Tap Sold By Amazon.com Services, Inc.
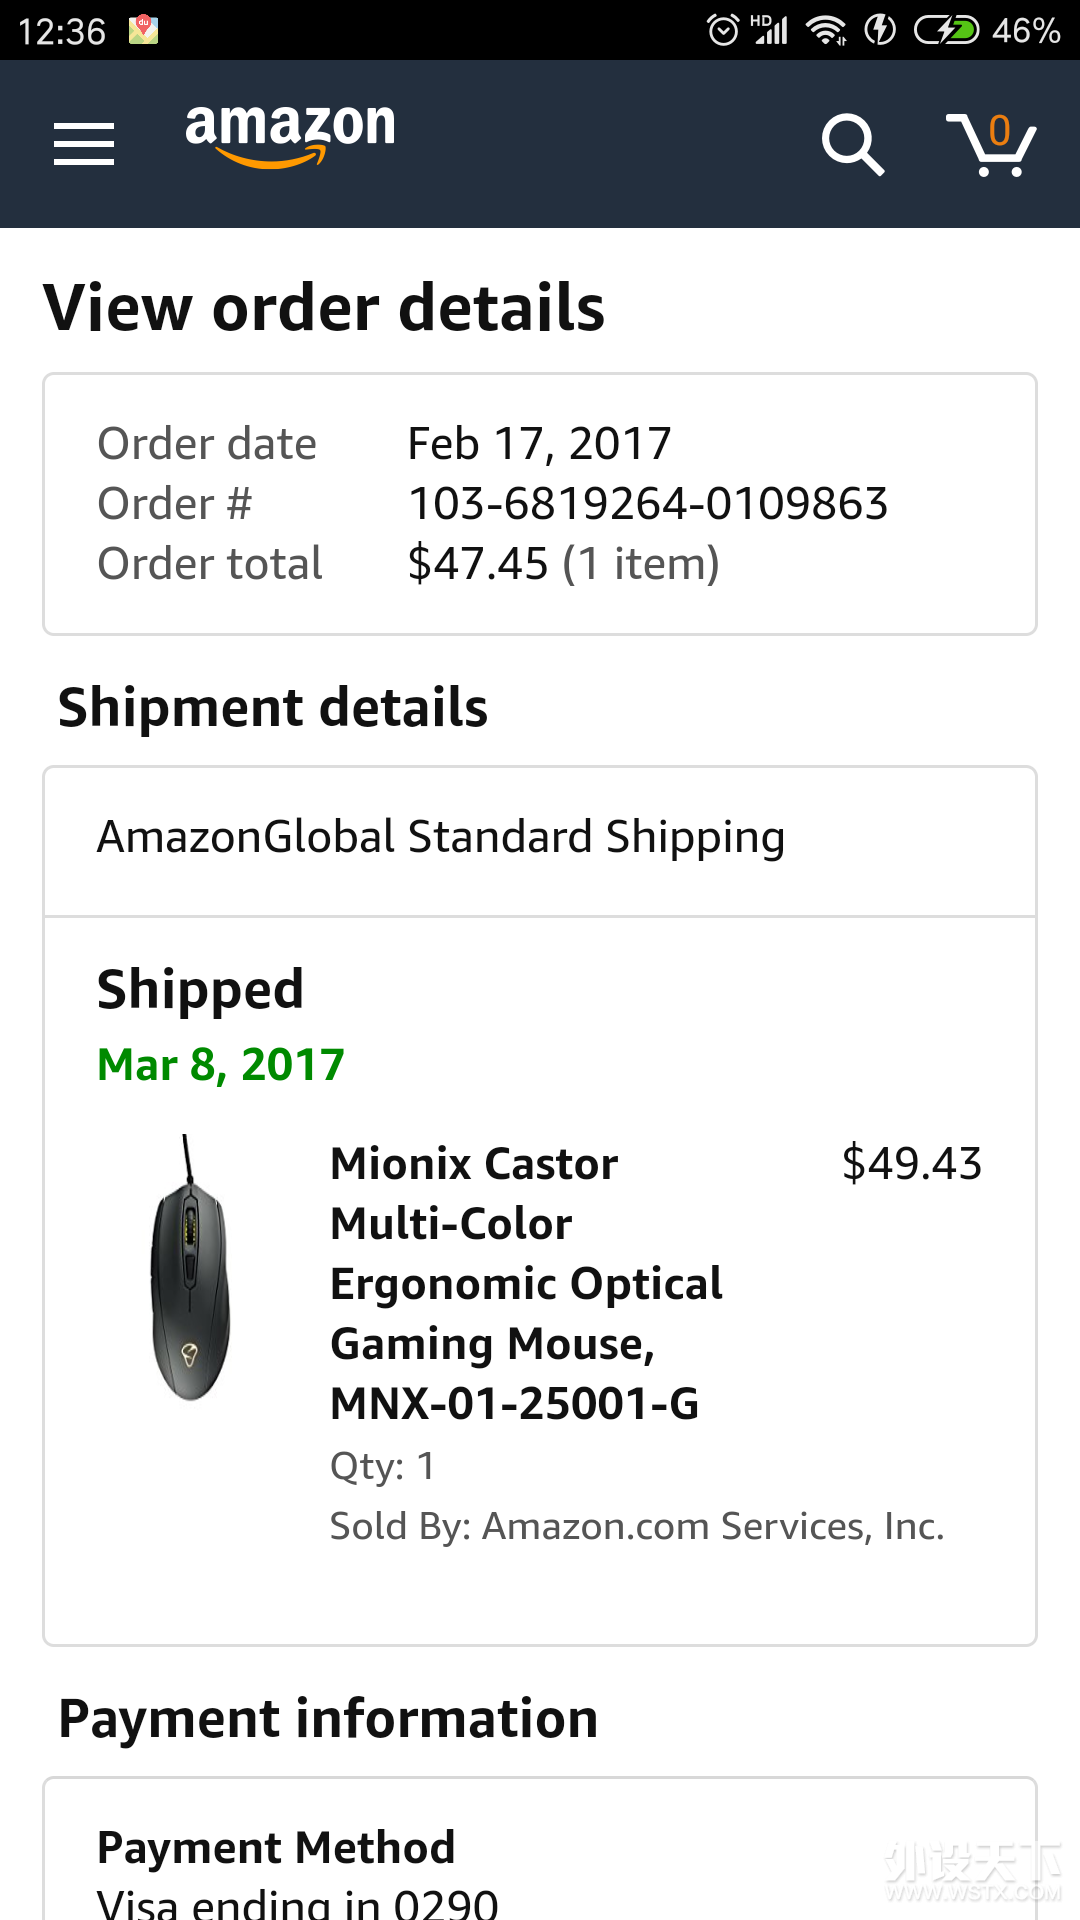 (637, 1526)
